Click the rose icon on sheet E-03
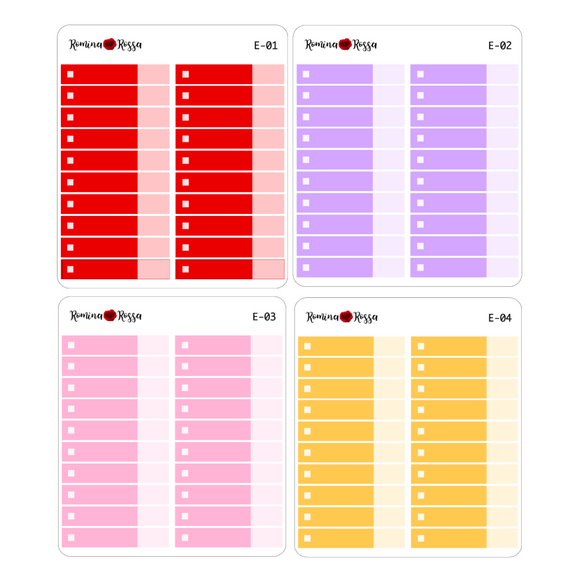Screen dimensions: 580x580 (110, 316)
